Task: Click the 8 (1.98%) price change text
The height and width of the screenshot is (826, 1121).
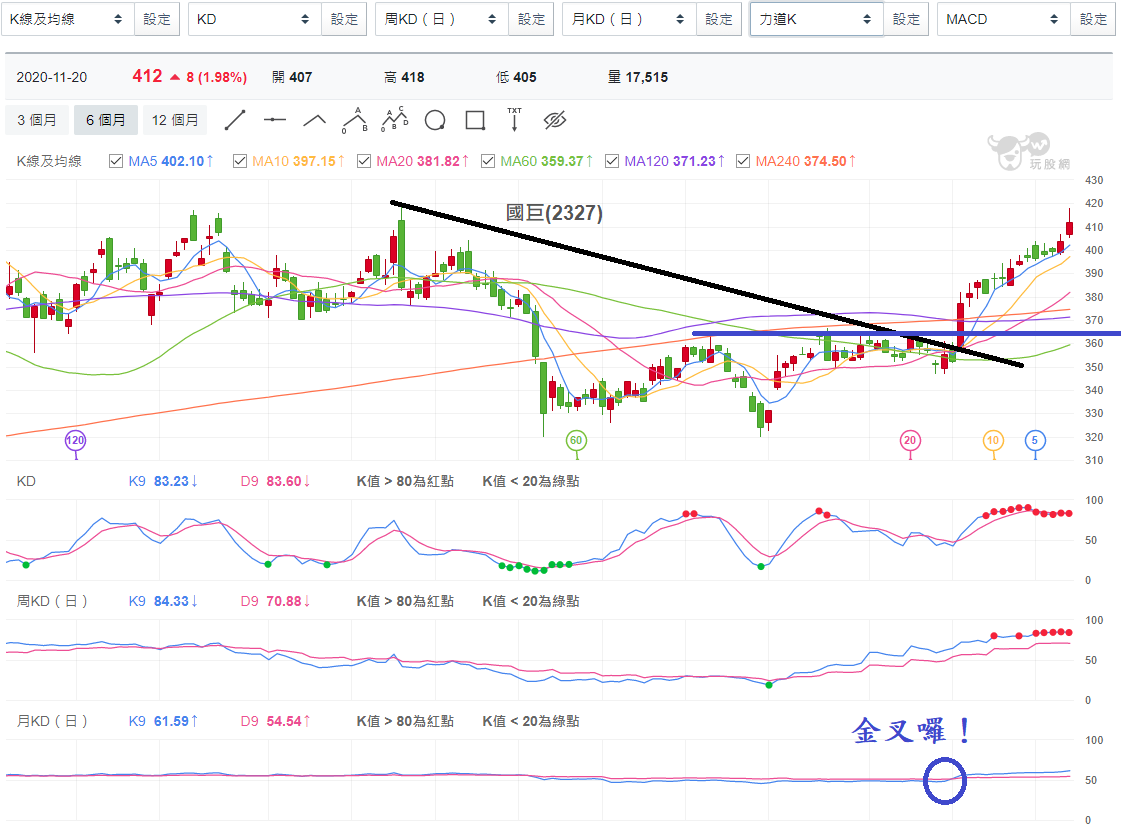Action: [217, 77]
